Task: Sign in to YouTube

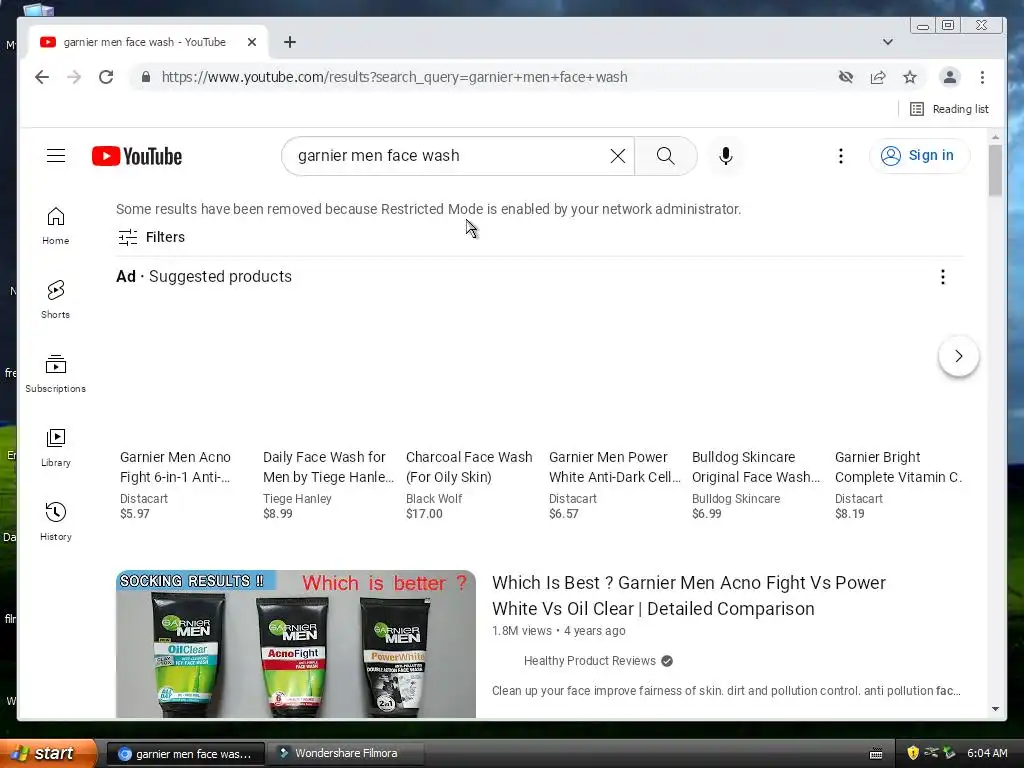Action: [920, 155]
